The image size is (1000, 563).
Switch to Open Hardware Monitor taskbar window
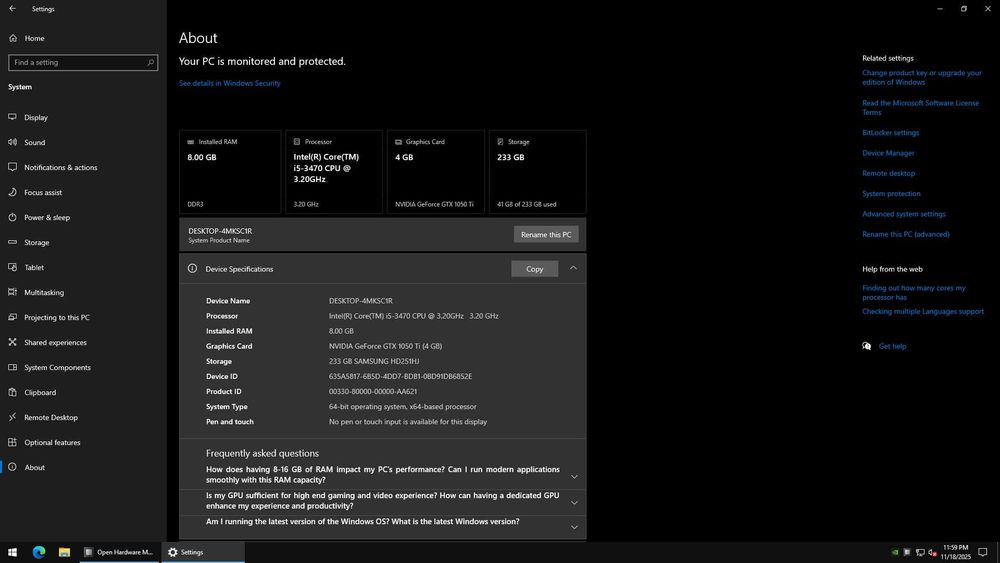pyautogui.click(x=119, y=552)
